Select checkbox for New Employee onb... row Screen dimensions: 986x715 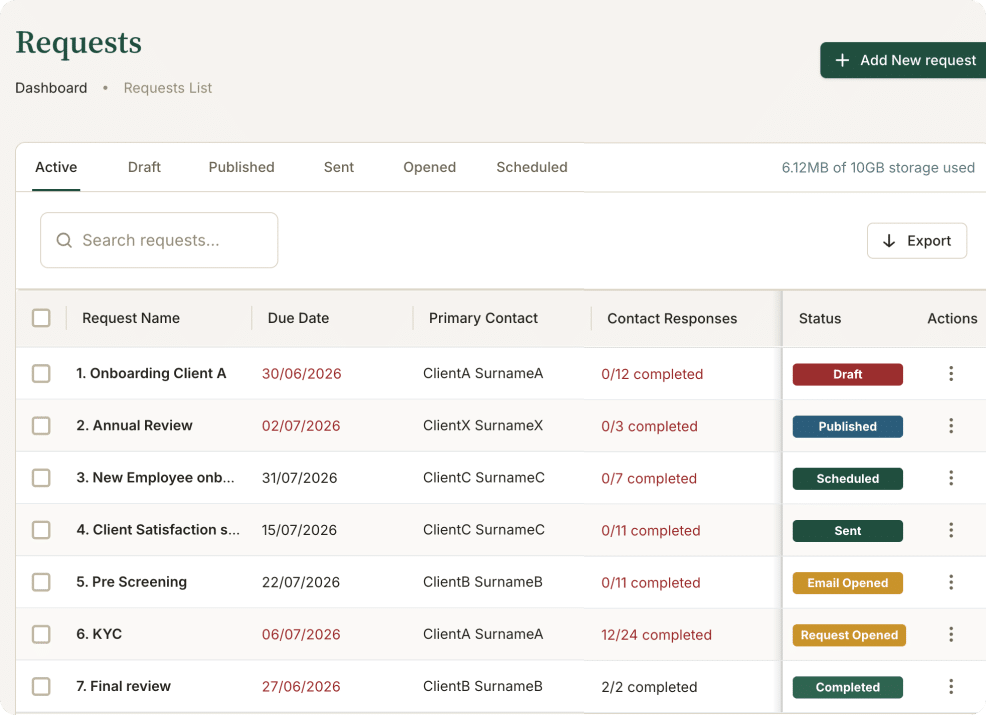(x=42, y=478)
